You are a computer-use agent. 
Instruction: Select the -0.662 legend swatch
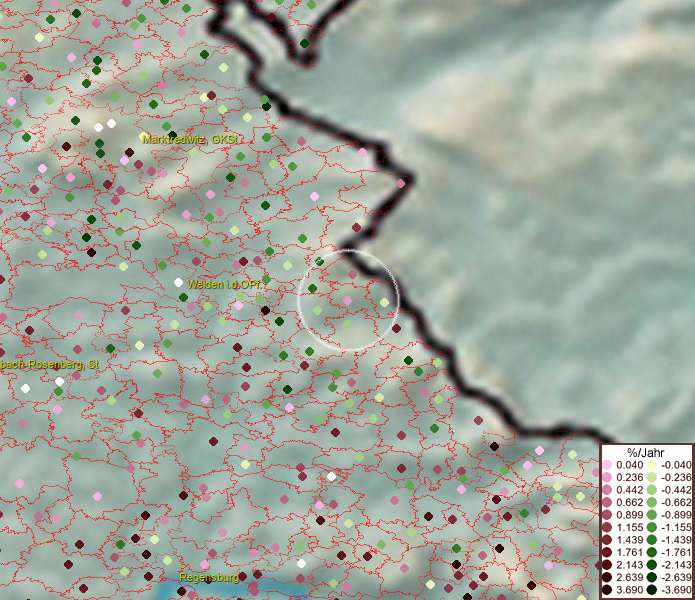(652, 503)
